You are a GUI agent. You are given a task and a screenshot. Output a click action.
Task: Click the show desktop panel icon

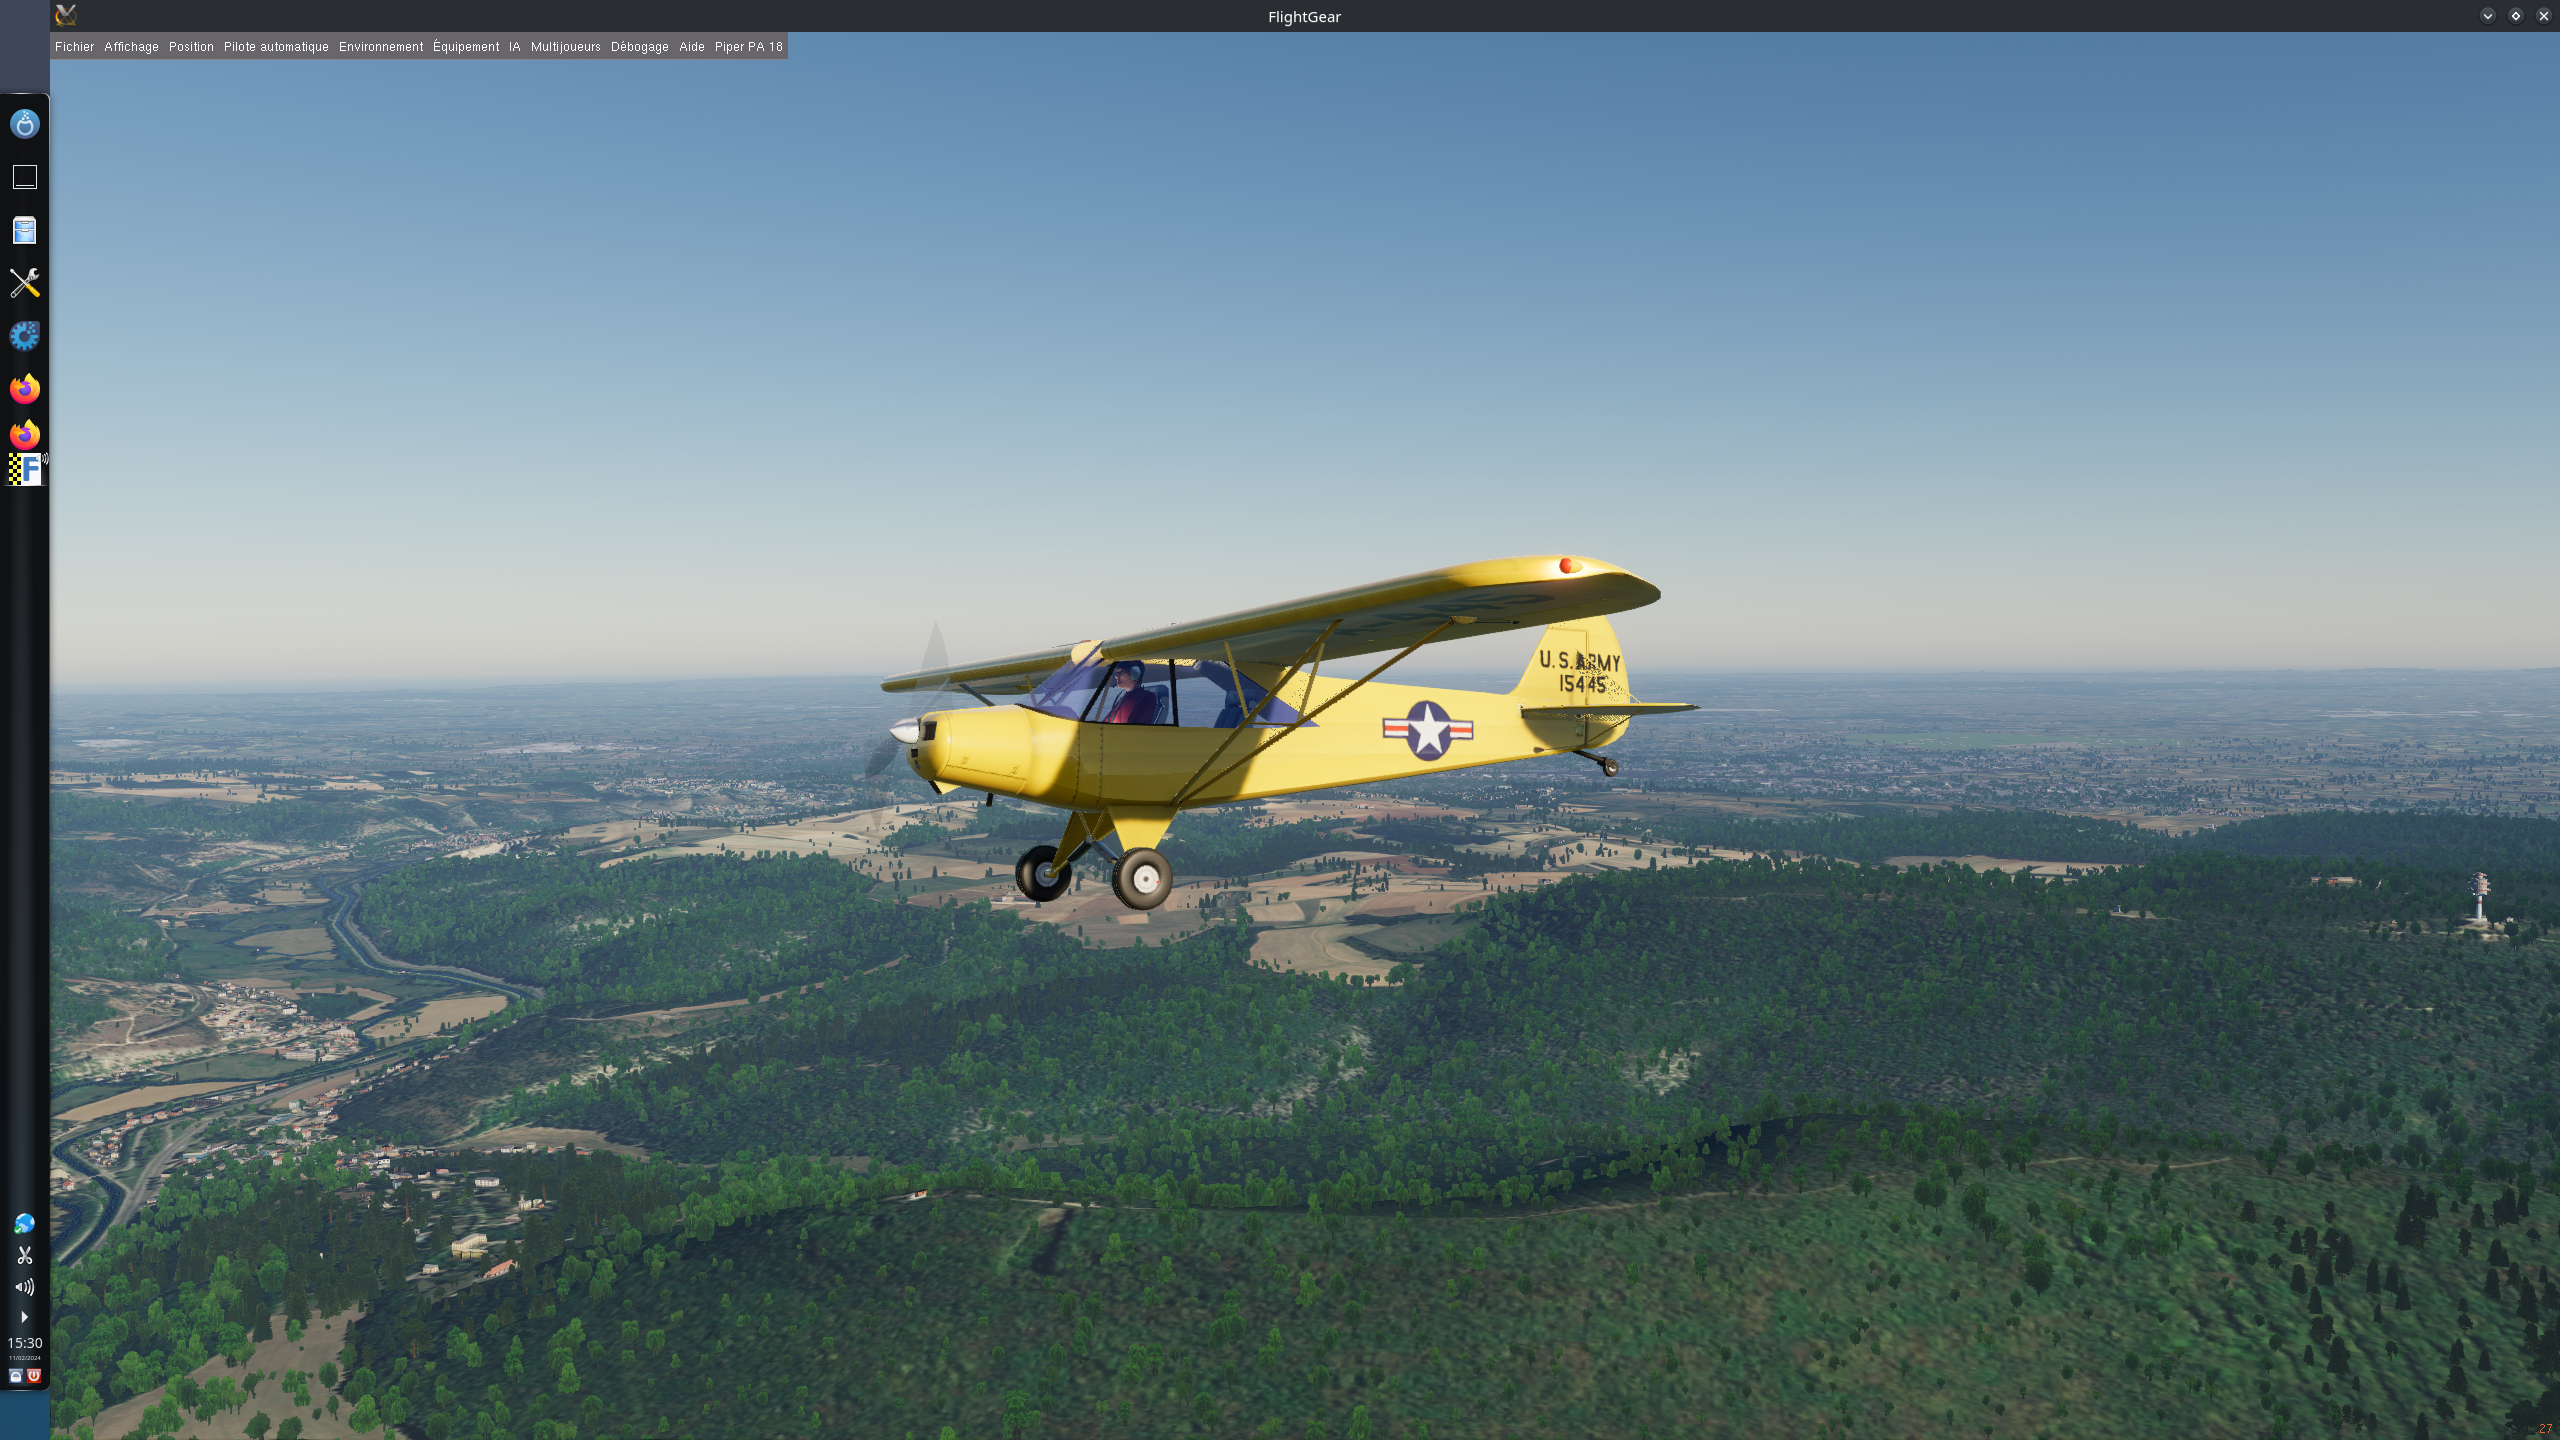(24, 177)
